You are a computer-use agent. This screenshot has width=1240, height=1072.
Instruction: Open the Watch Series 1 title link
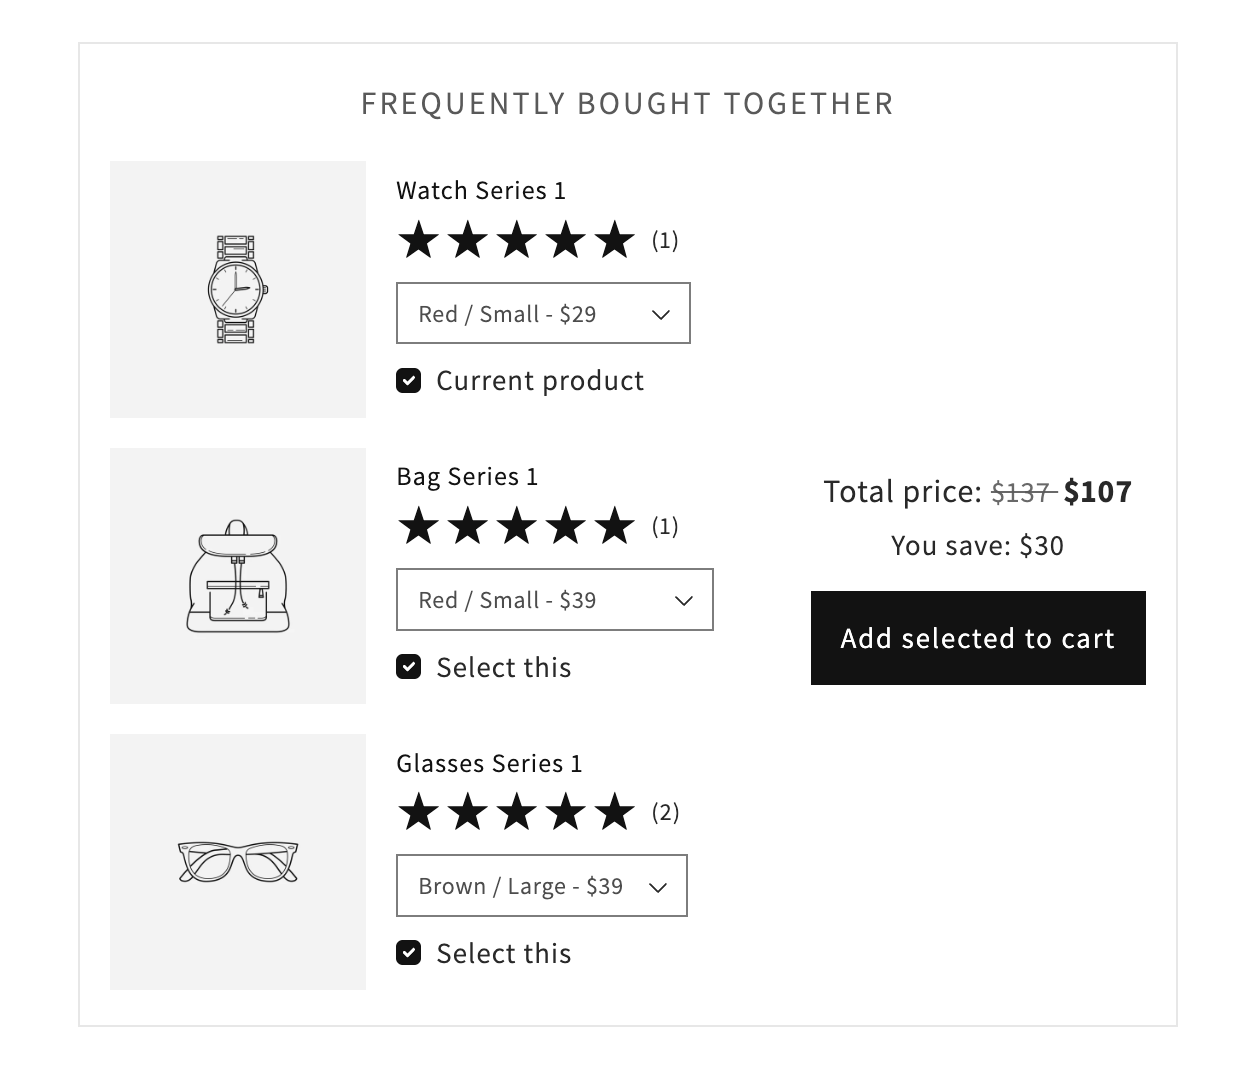[481, 190]
